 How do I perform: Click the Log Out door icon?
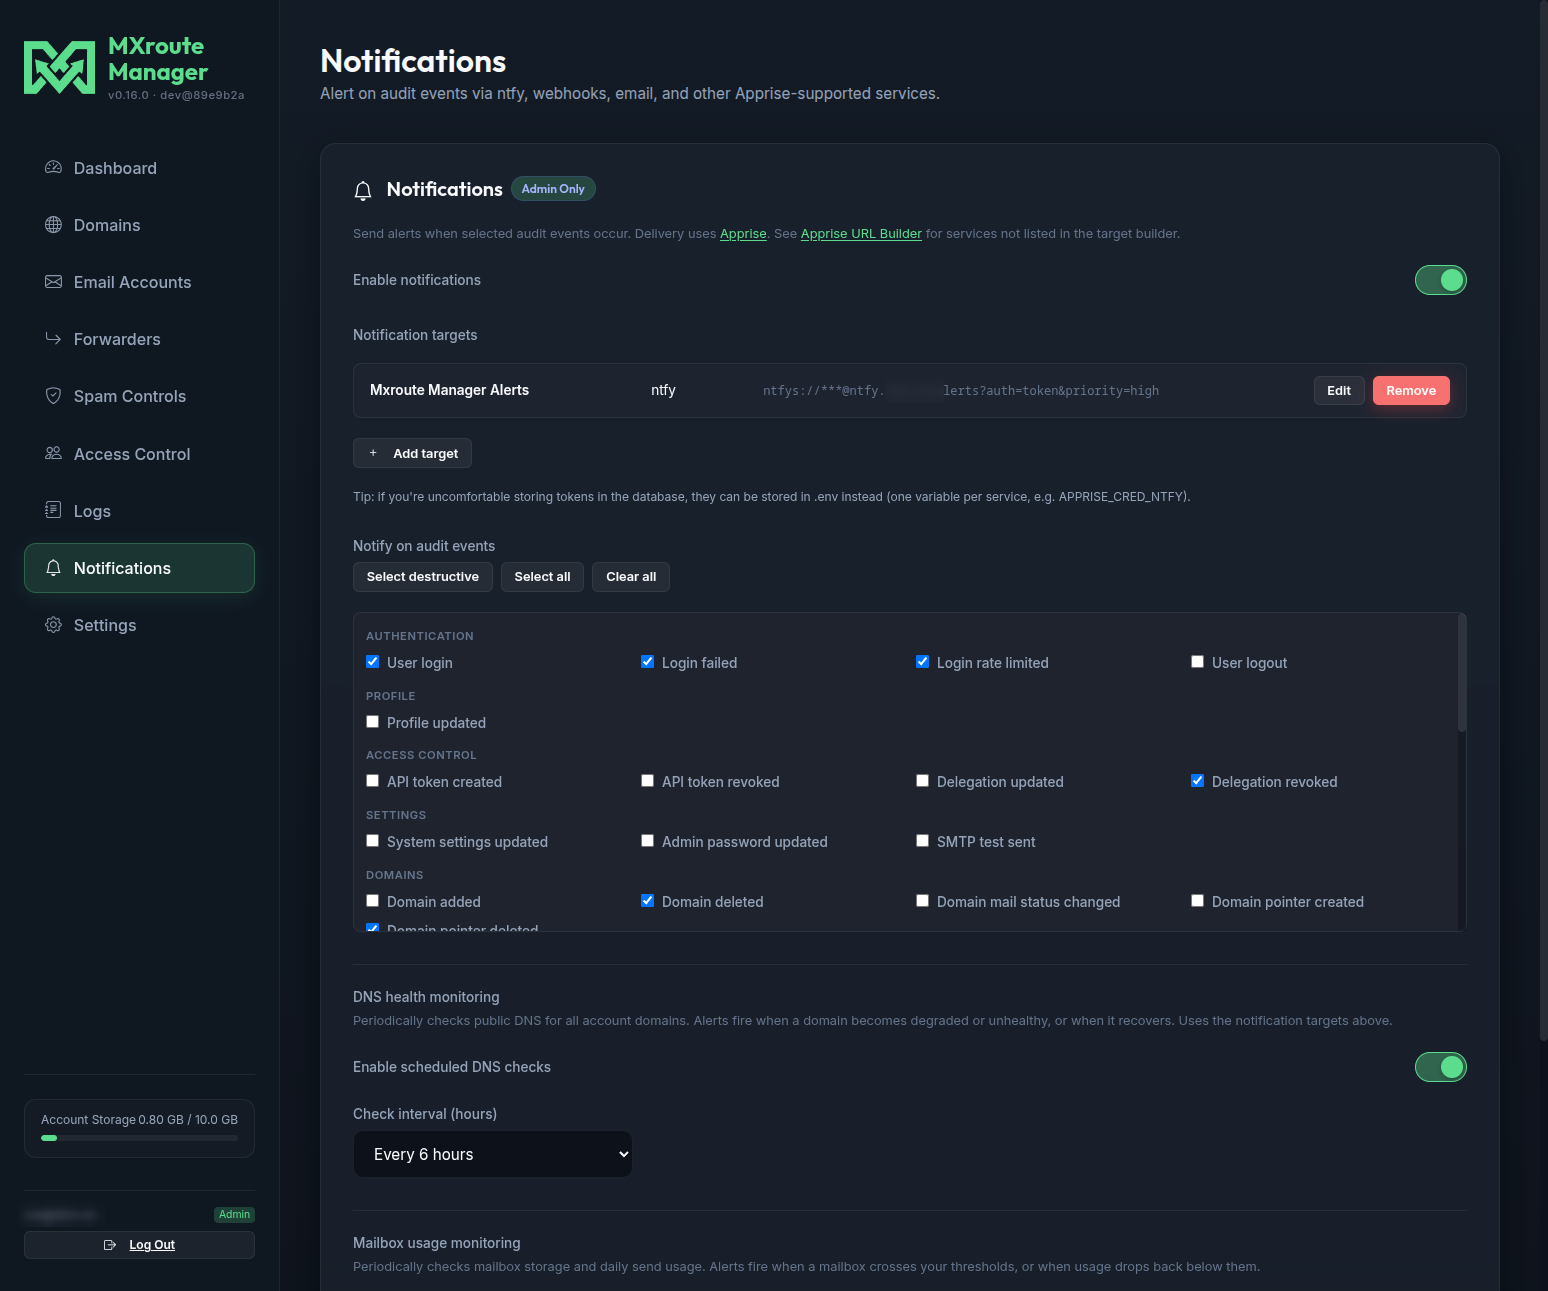[110, 1245]
